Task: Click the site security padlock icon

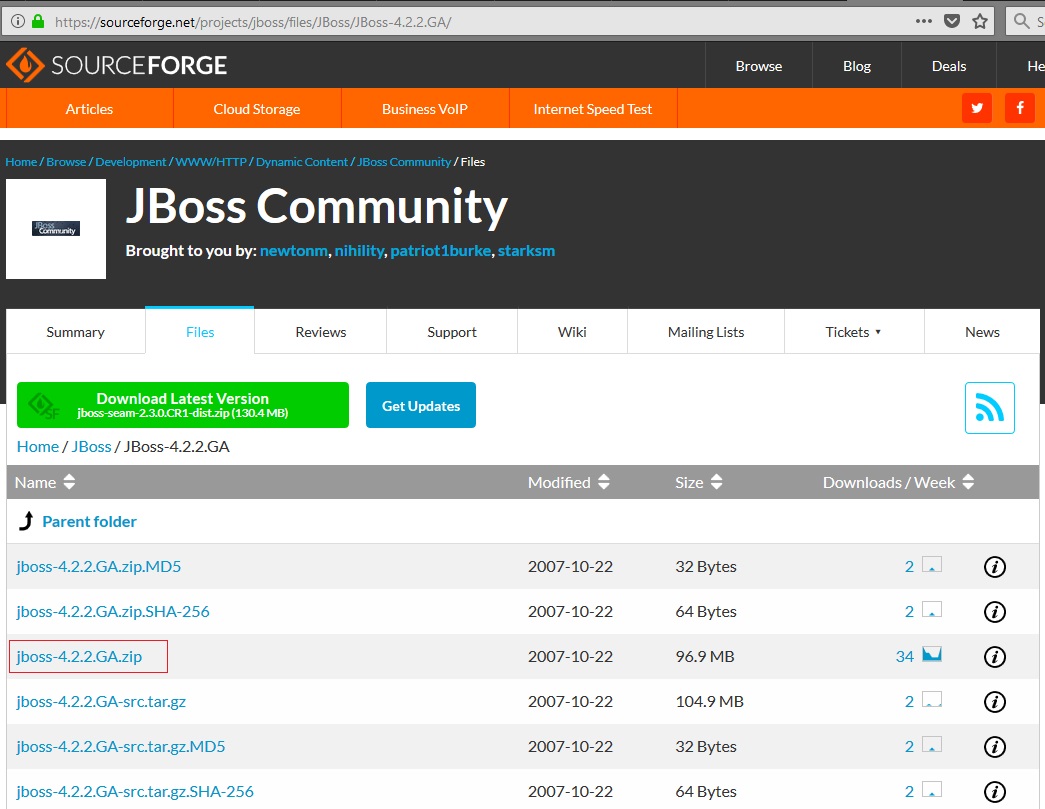Action: 38,21
